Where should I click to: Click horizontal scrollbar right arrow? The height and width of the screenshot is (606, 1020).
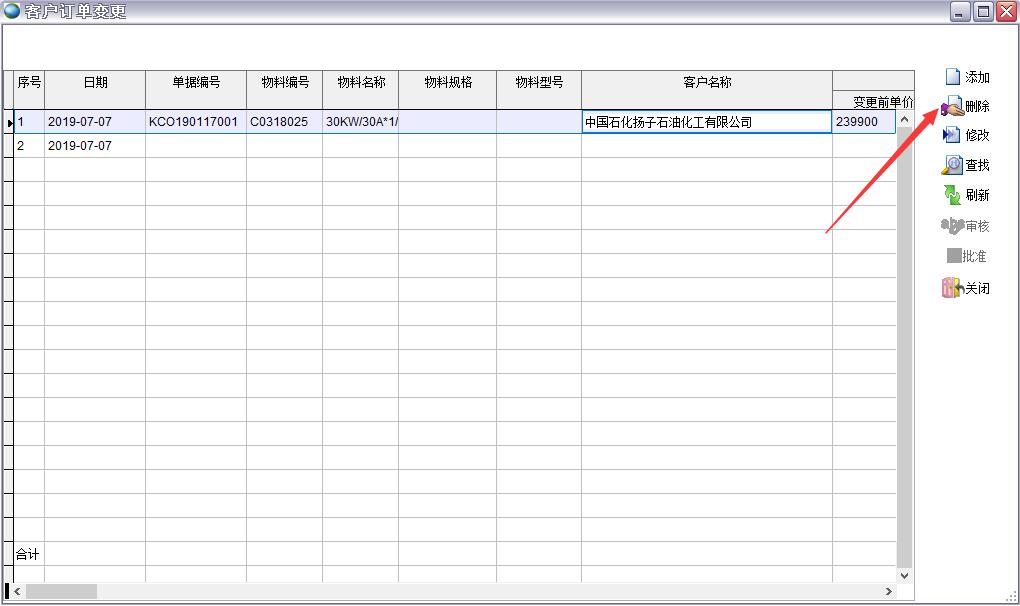889,592
